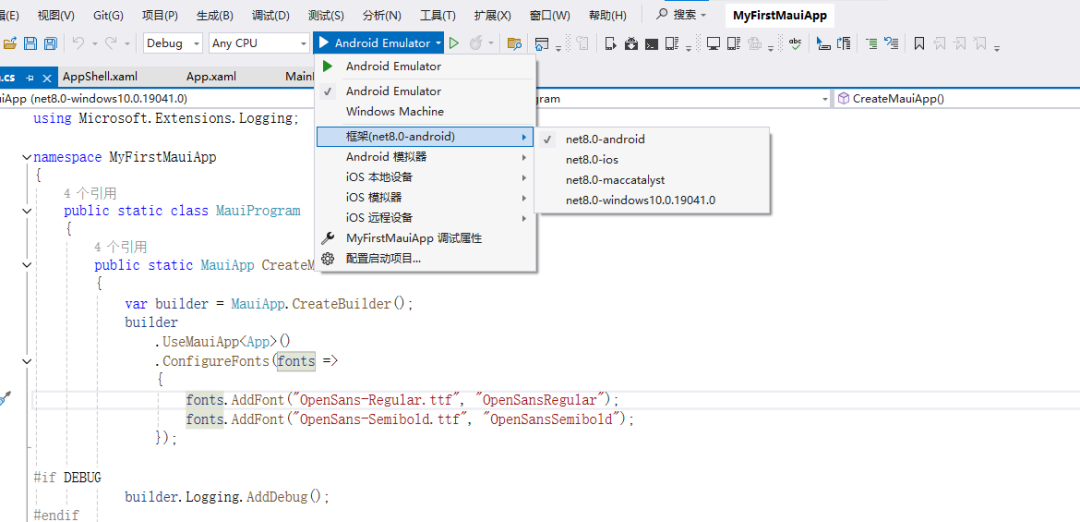
Task: Open the Android device log icon
Action: click(x=672, y=43)
